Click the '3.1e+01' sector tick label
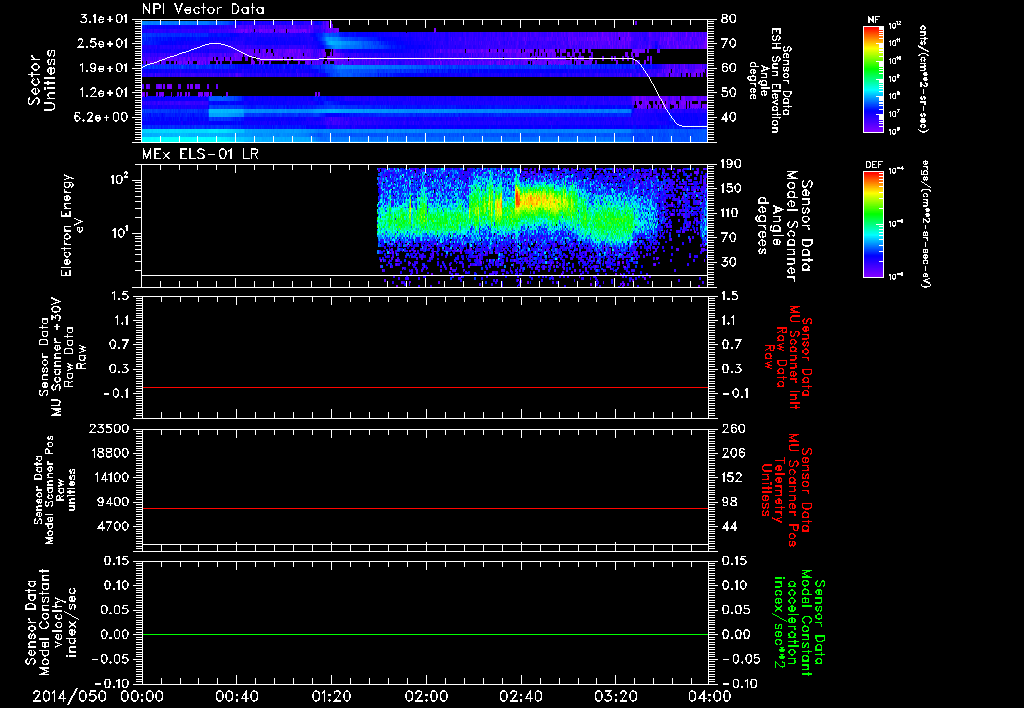The image size is (1024, 708). [105, 19]
